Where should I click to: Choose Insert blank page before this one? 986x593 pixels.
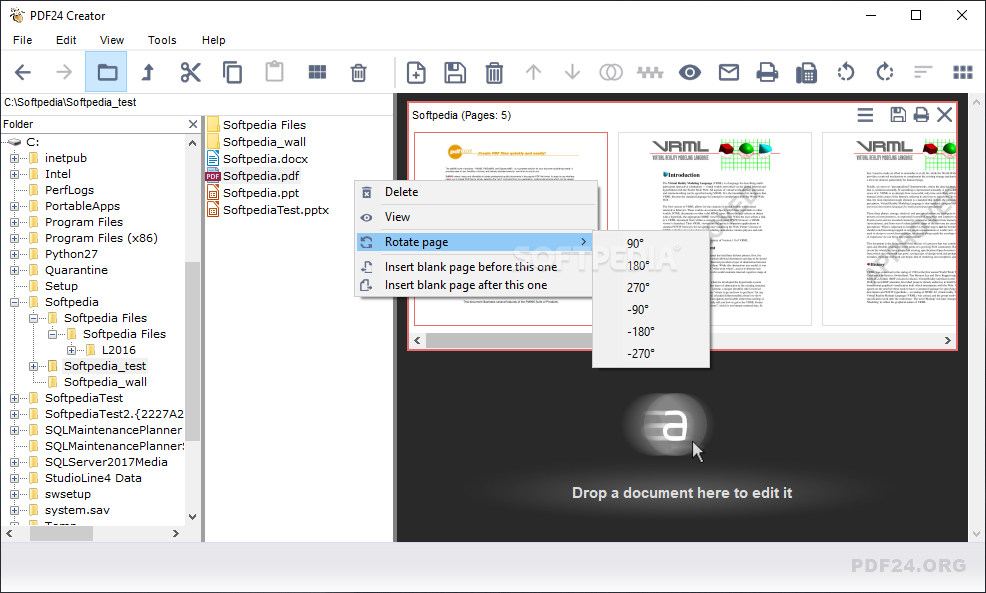click(475, 267)
